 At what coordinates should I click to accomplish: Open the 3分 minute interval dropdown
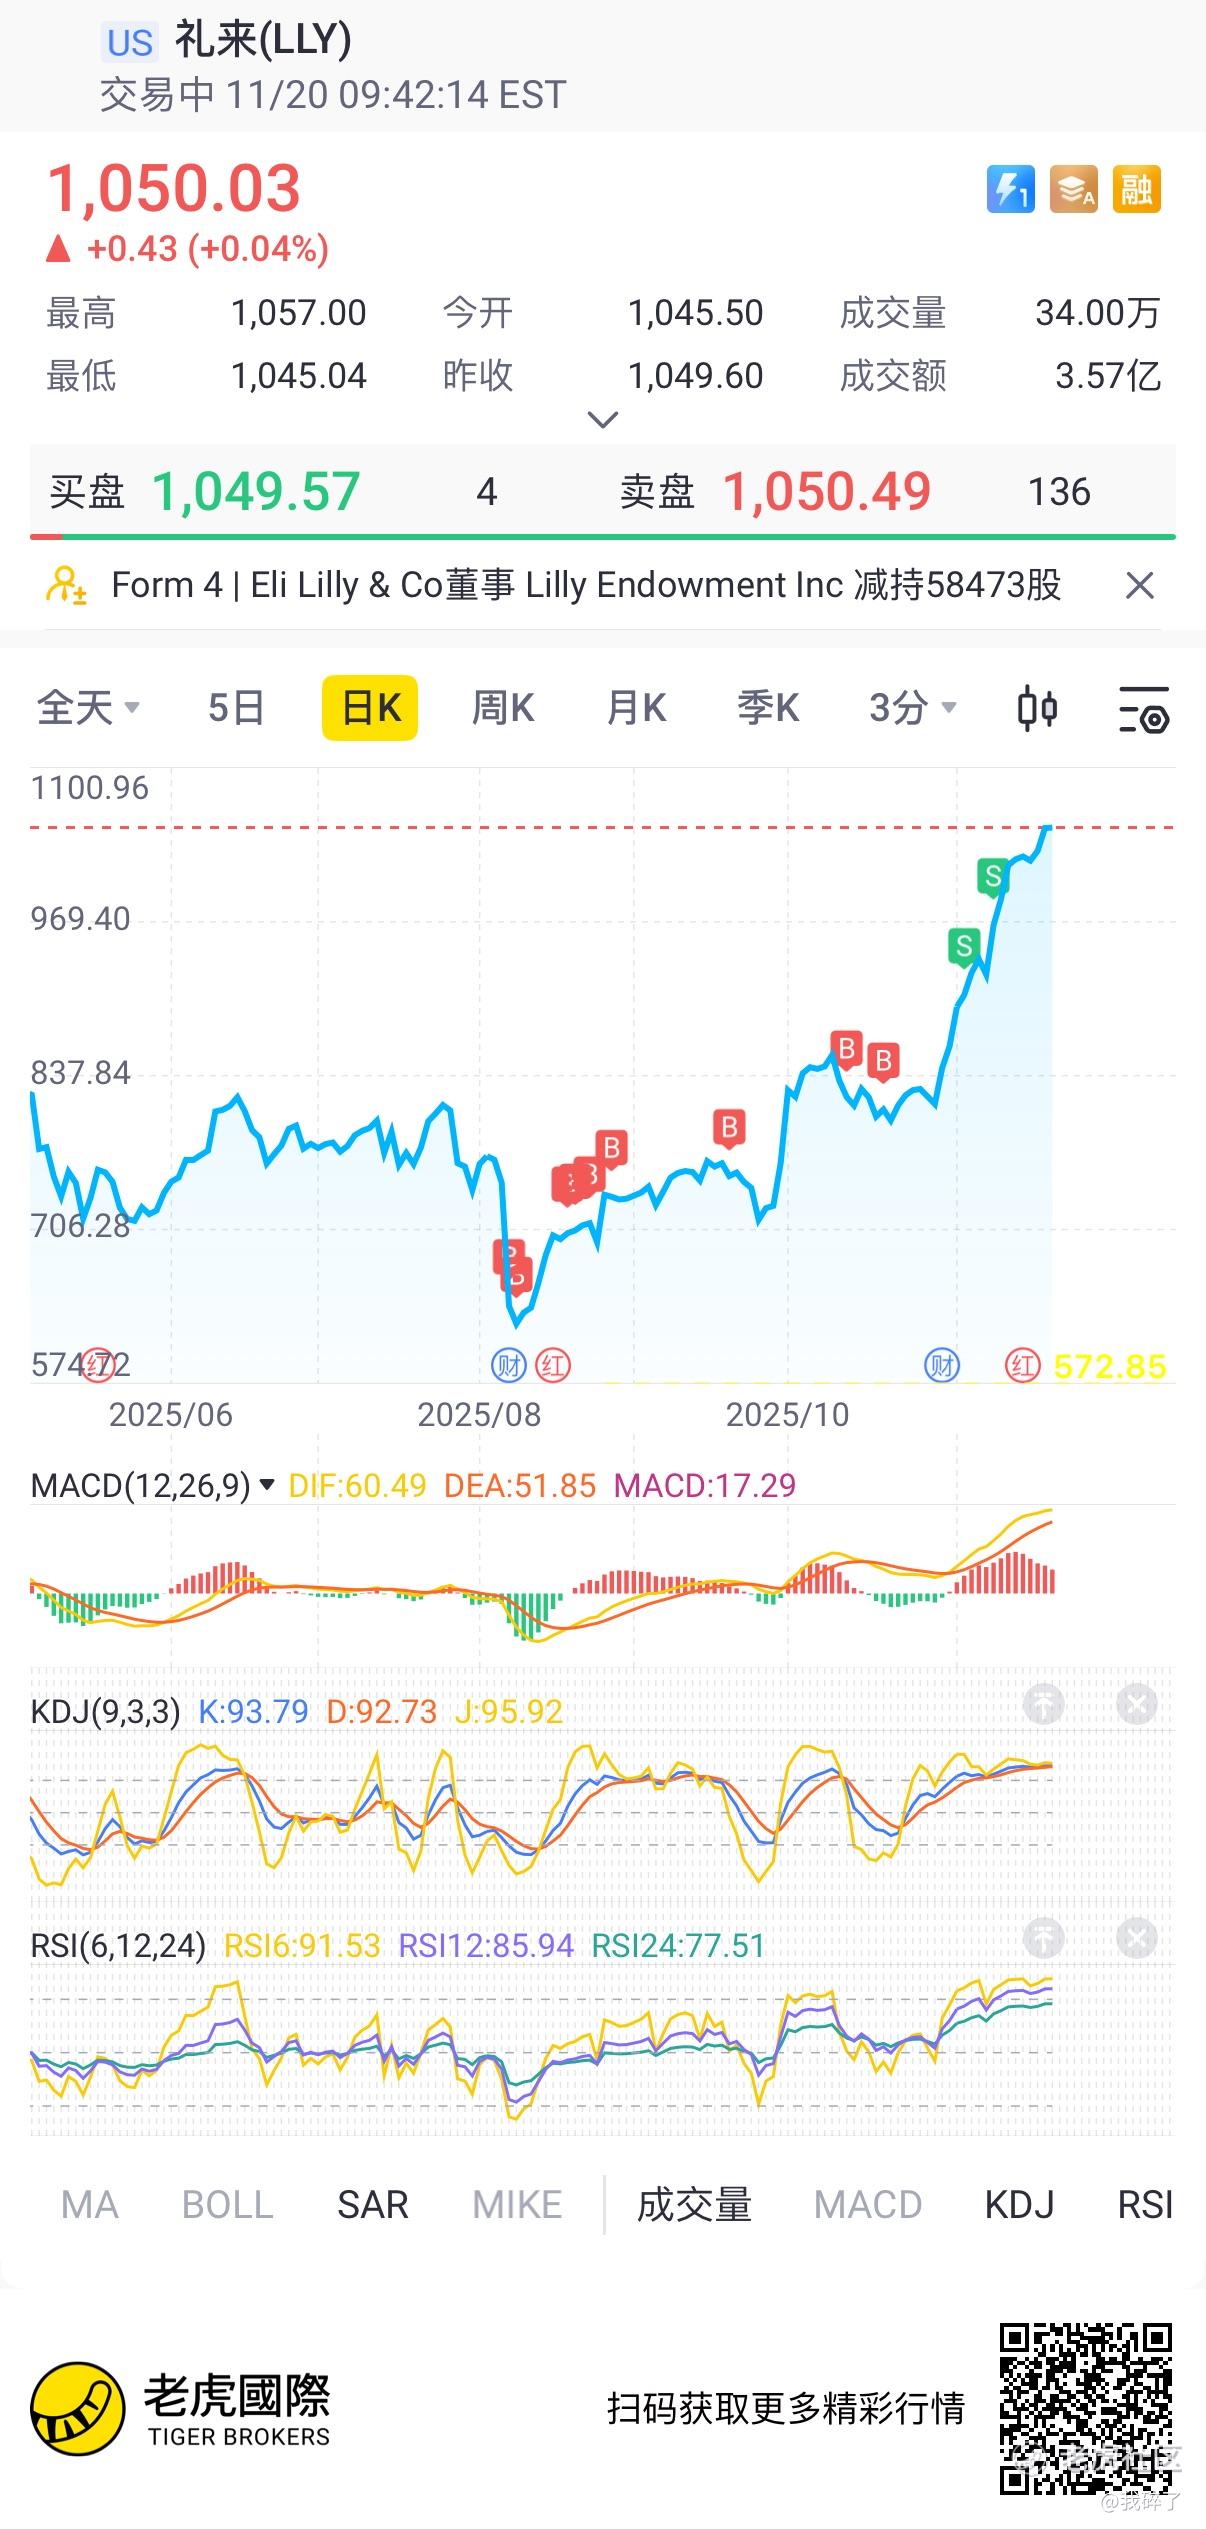pyautogui.click(x=912, y=709)
